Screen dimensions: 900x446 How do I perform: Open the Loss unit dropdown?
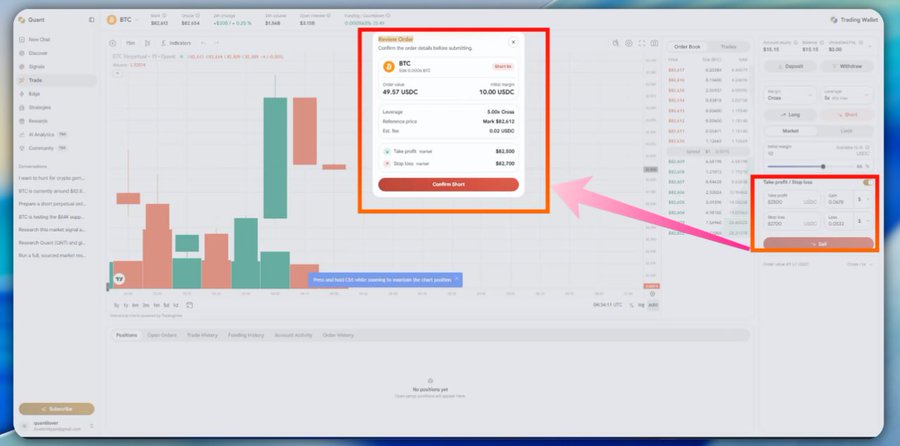(864, 220)
